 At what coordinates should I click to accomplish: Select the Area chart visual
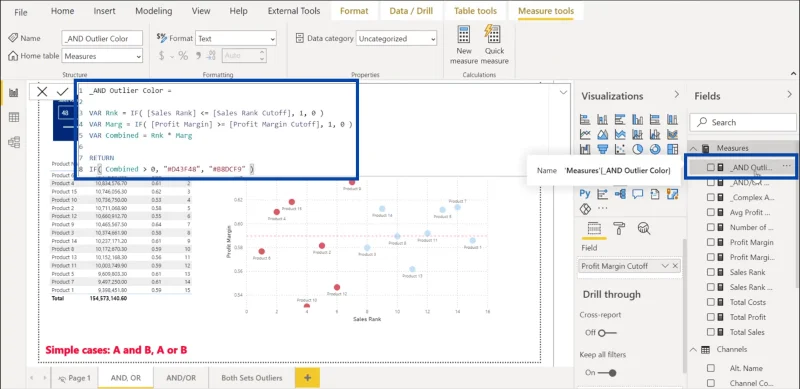(x=603, y=134)
